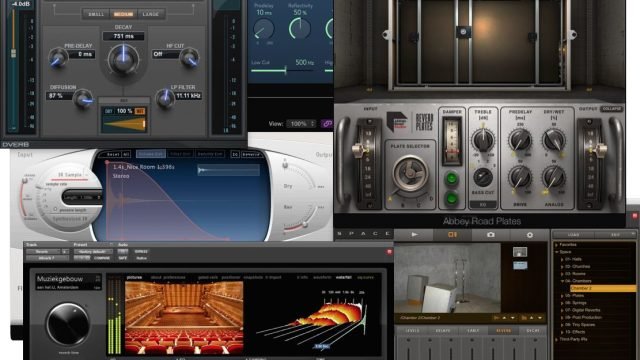Image resolution: width=640 pixels, height=360 pixels.
Task: Click the Reflectivity knob in the blue reverb
Action: point(300,29)
